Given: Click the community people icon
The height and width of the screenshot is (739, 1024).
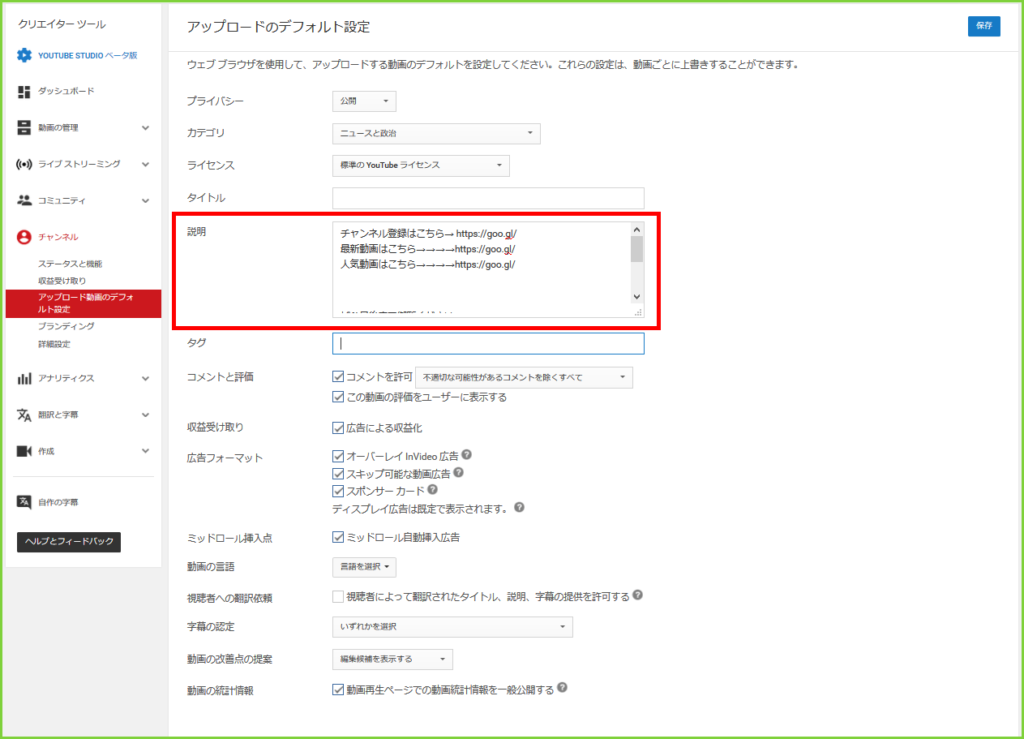Looking at the screenshot, I should pos(24,200).
